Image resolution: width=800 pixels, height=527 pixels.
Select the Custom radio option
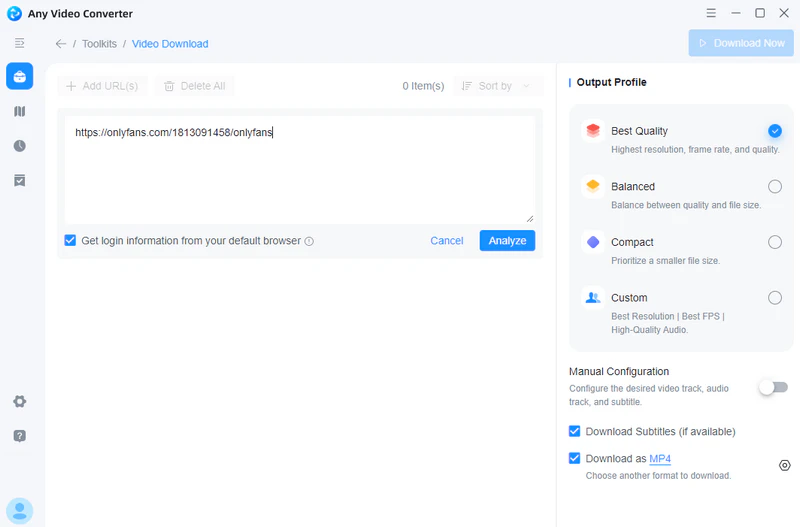point(774,297)
